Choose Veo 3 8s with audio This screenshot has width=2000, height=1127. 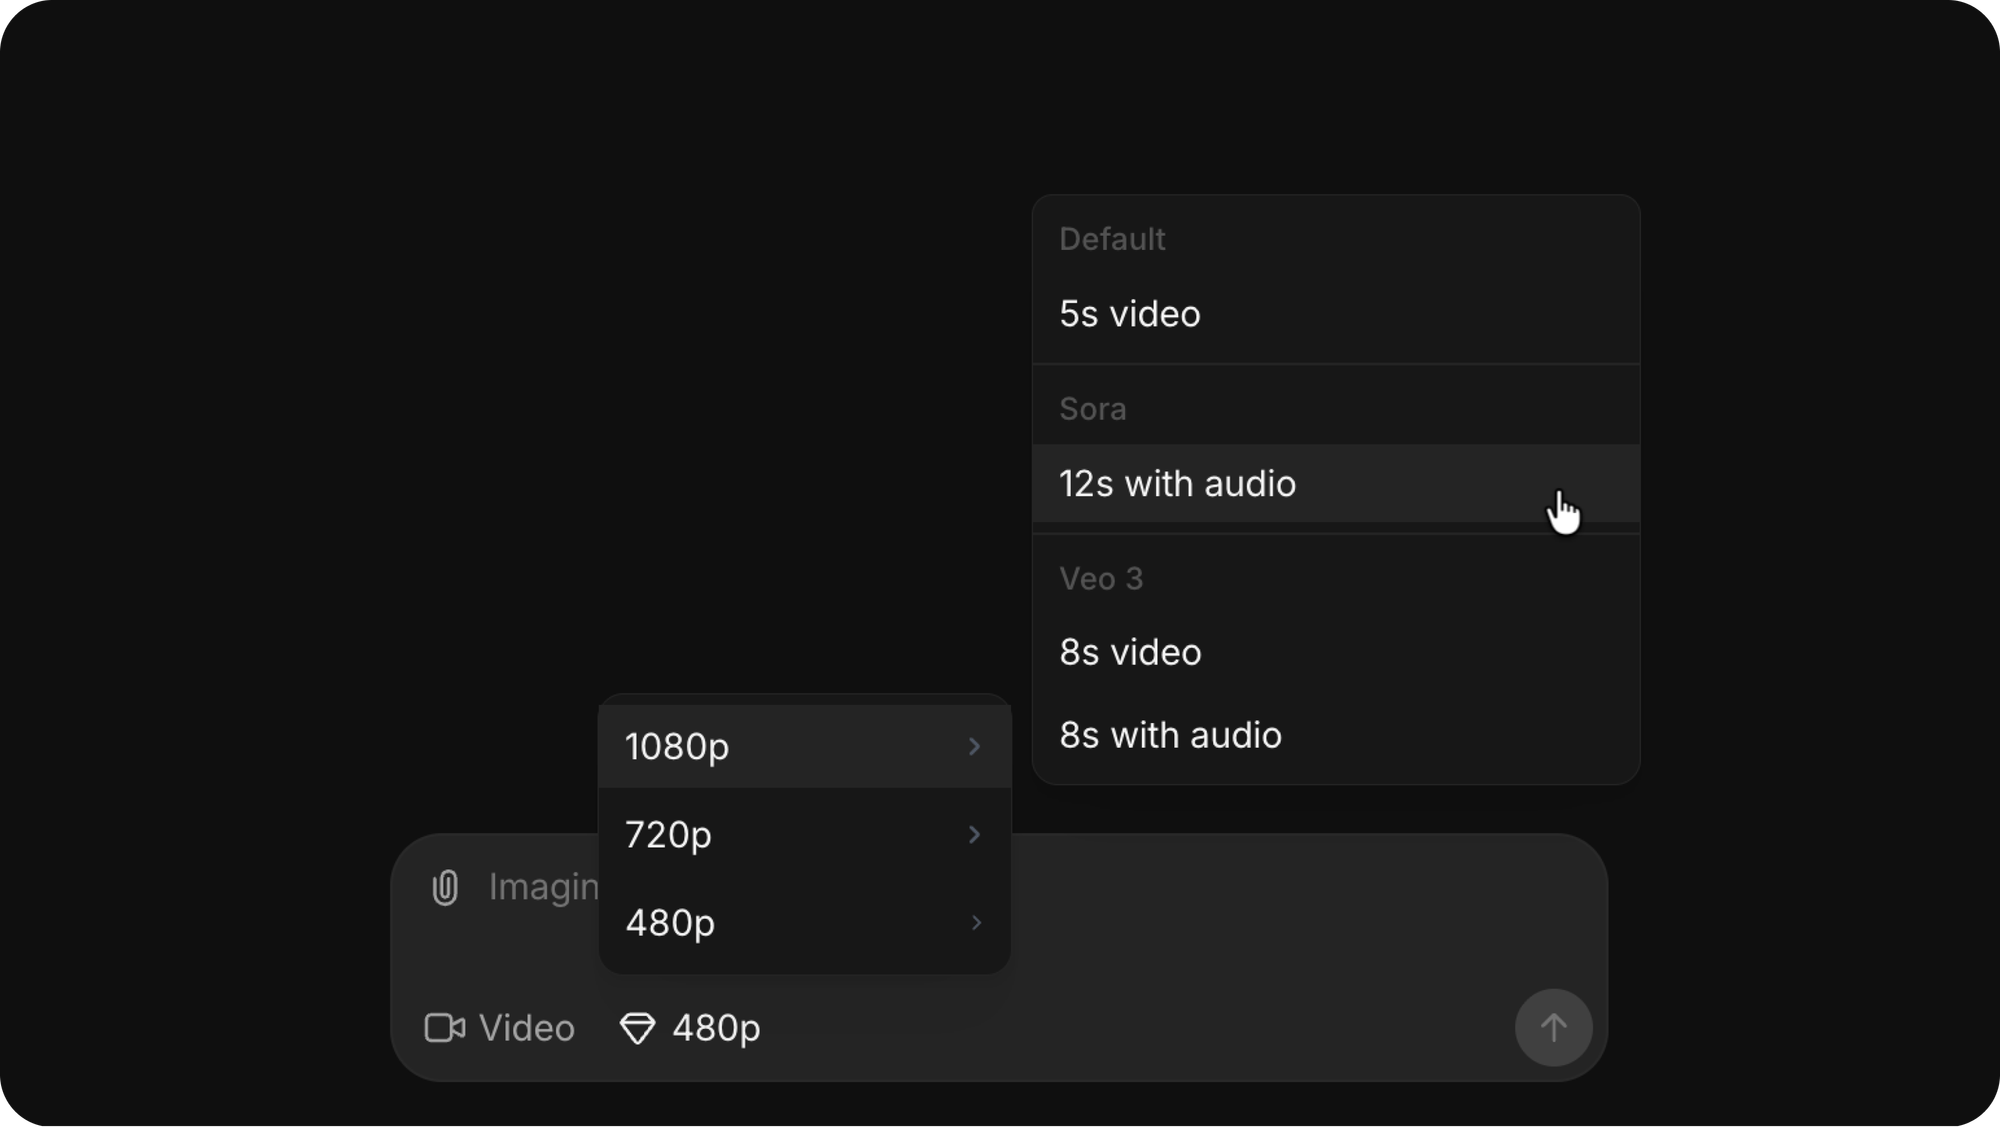[x=1170, y=735]
